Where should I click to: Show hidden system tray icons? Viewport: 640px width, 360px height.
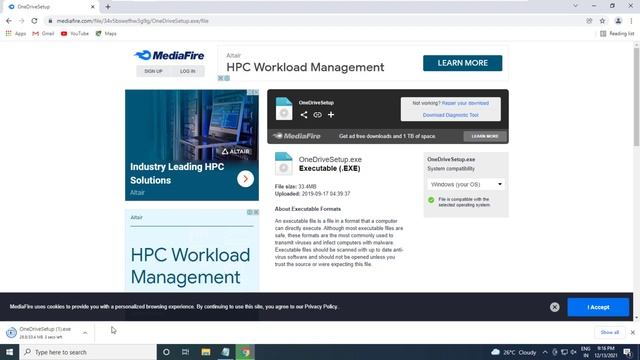pos(545,352)
